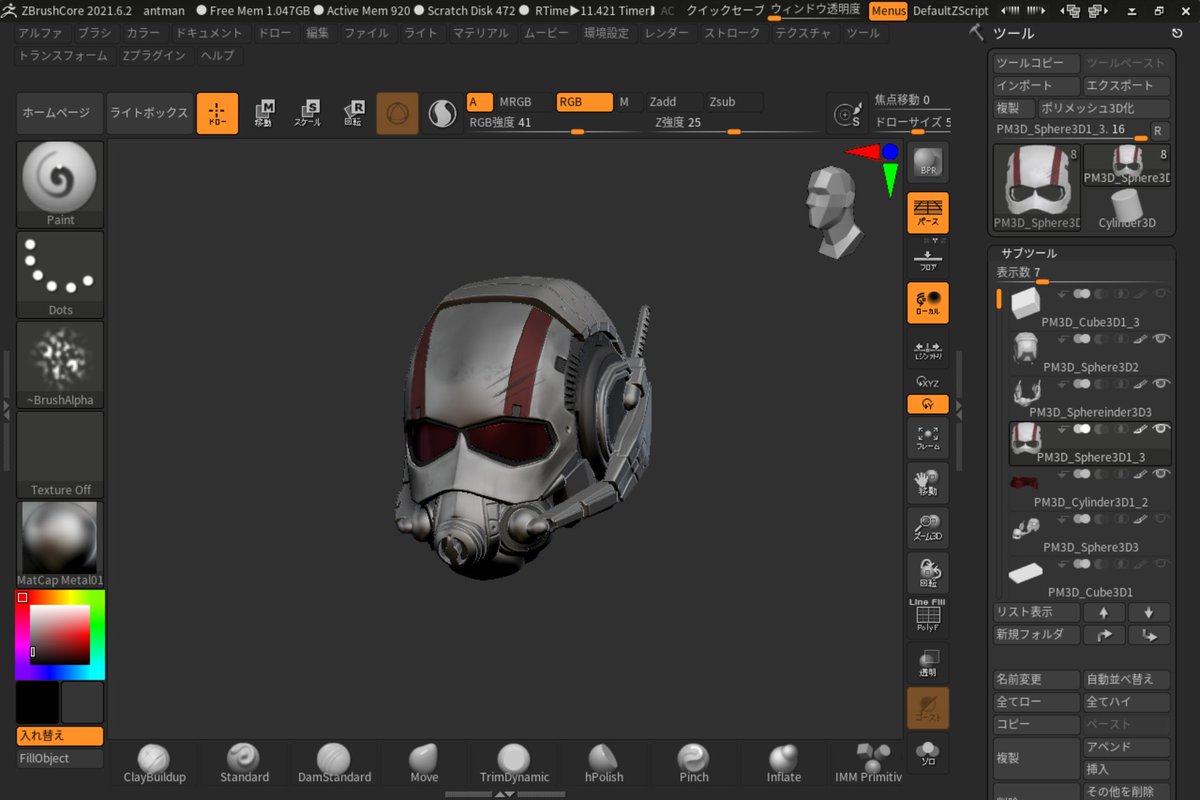
Task: Select the Move brush at bottom
Action: point(424,763)
